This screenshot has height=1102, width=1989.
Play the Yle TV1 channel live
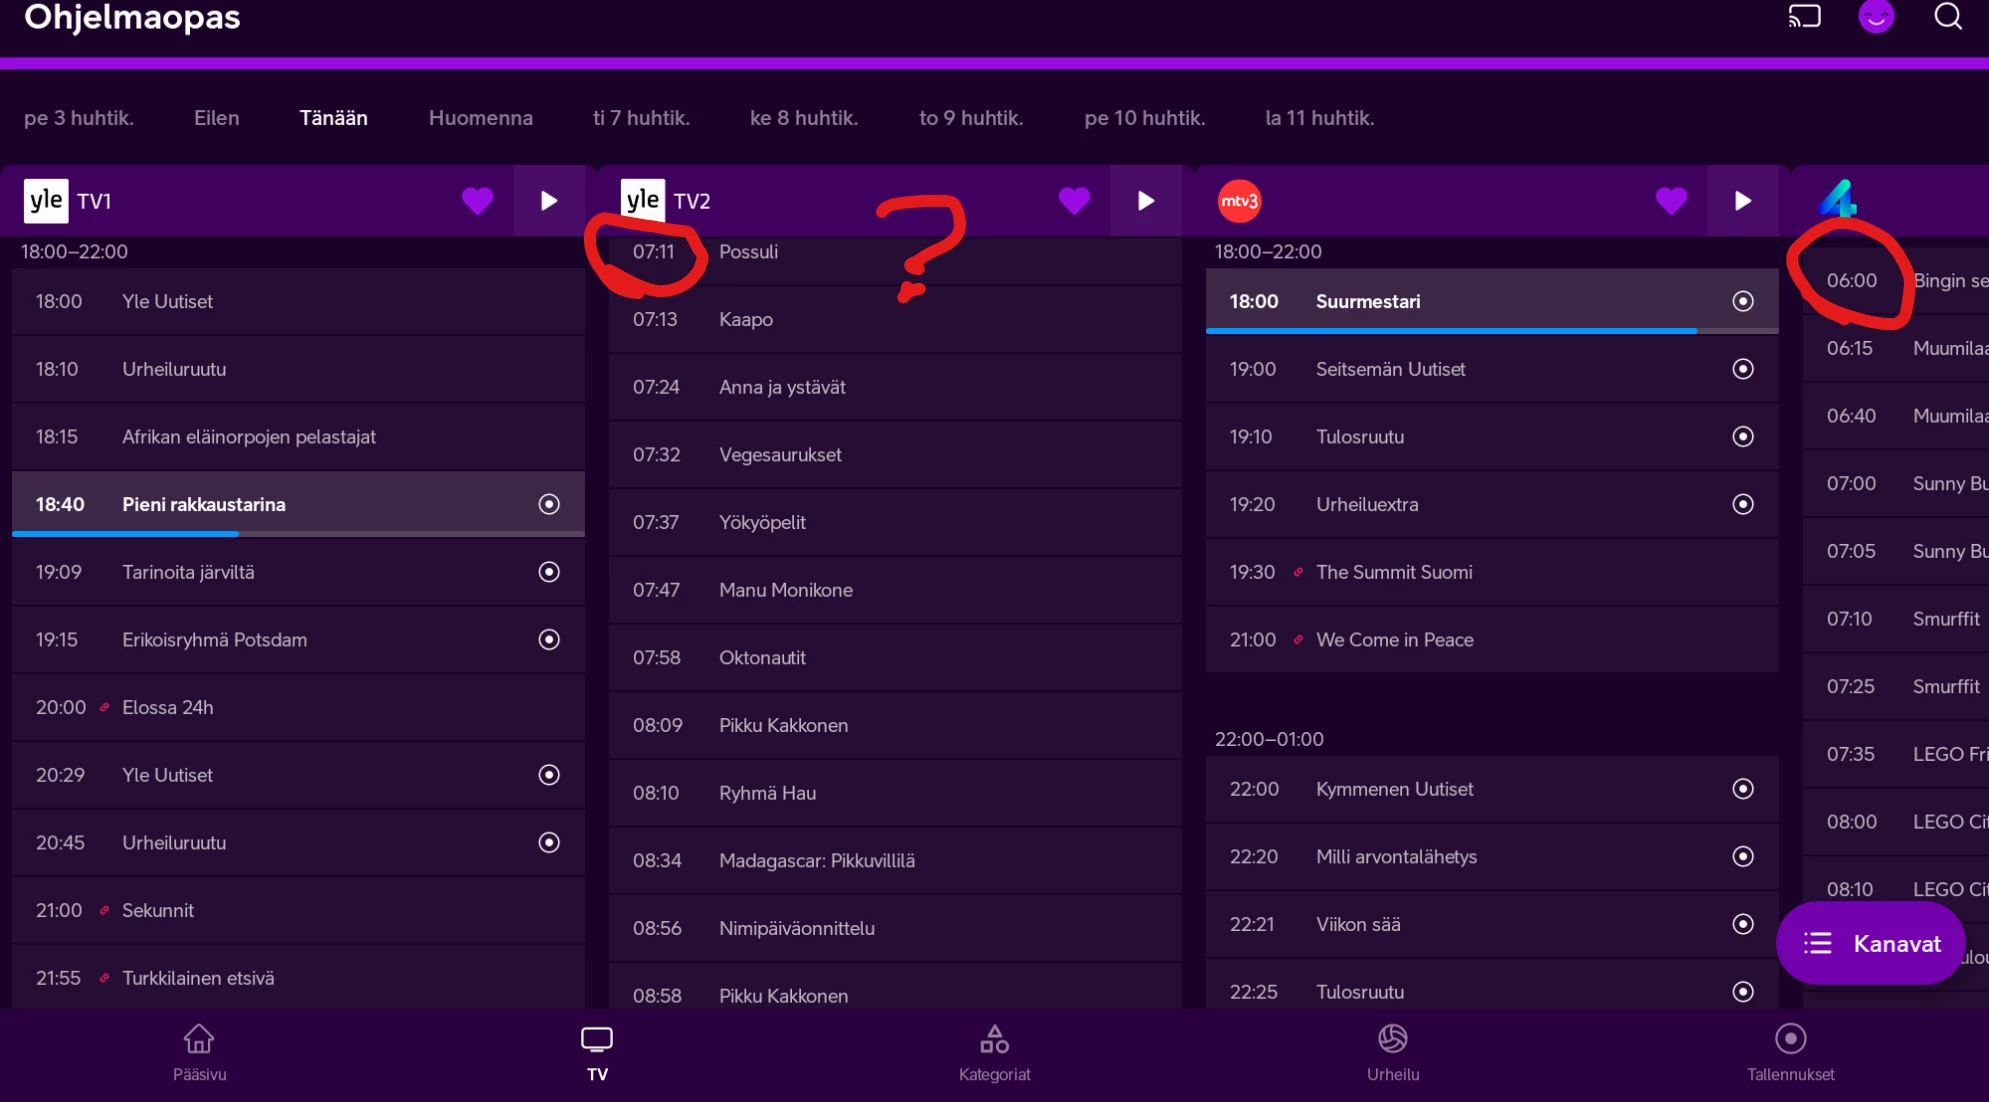click(x=548, y=201)
